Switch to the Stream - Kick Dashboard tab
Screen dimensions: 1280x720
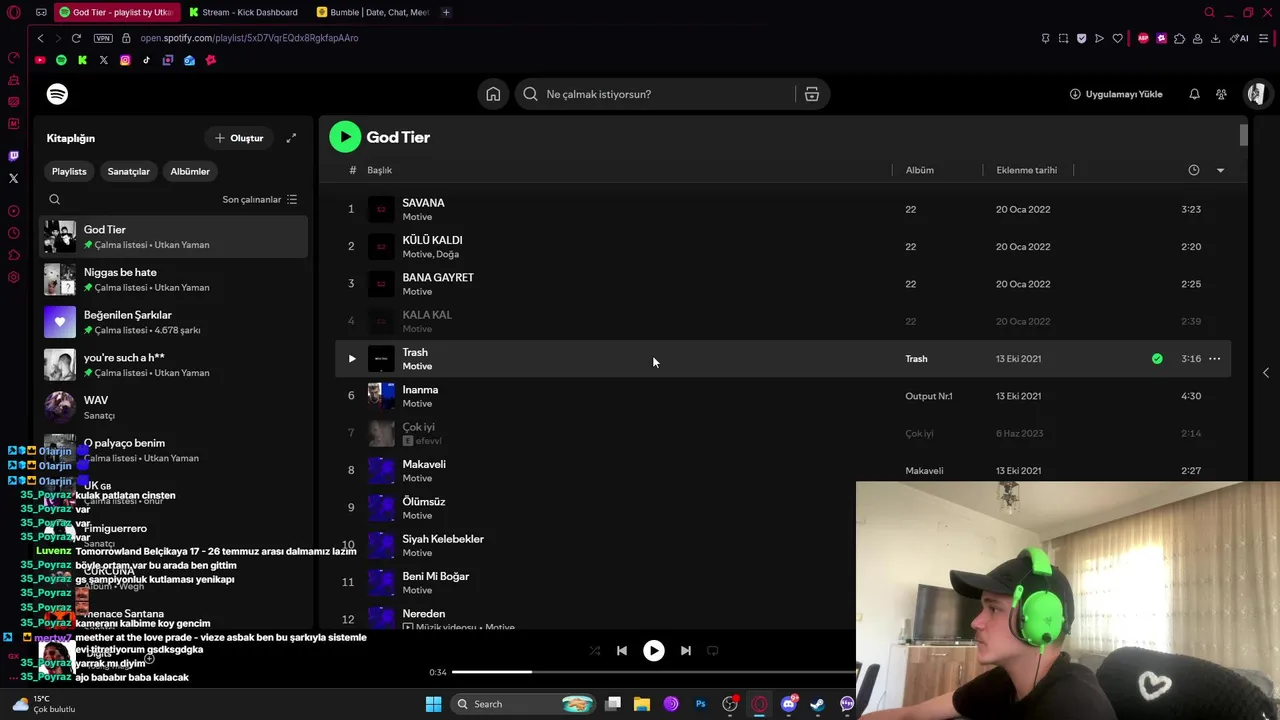[x=243, y=12]
